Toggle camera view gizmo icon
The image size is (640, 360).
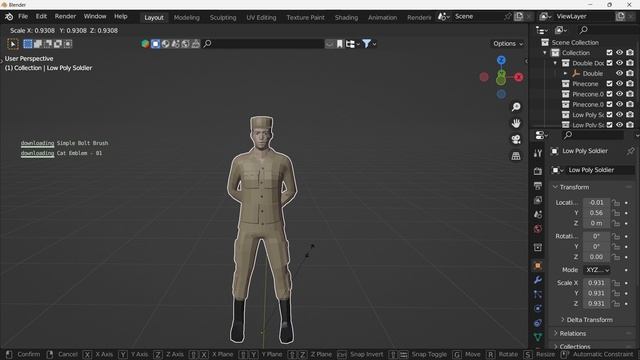point(516,140)
